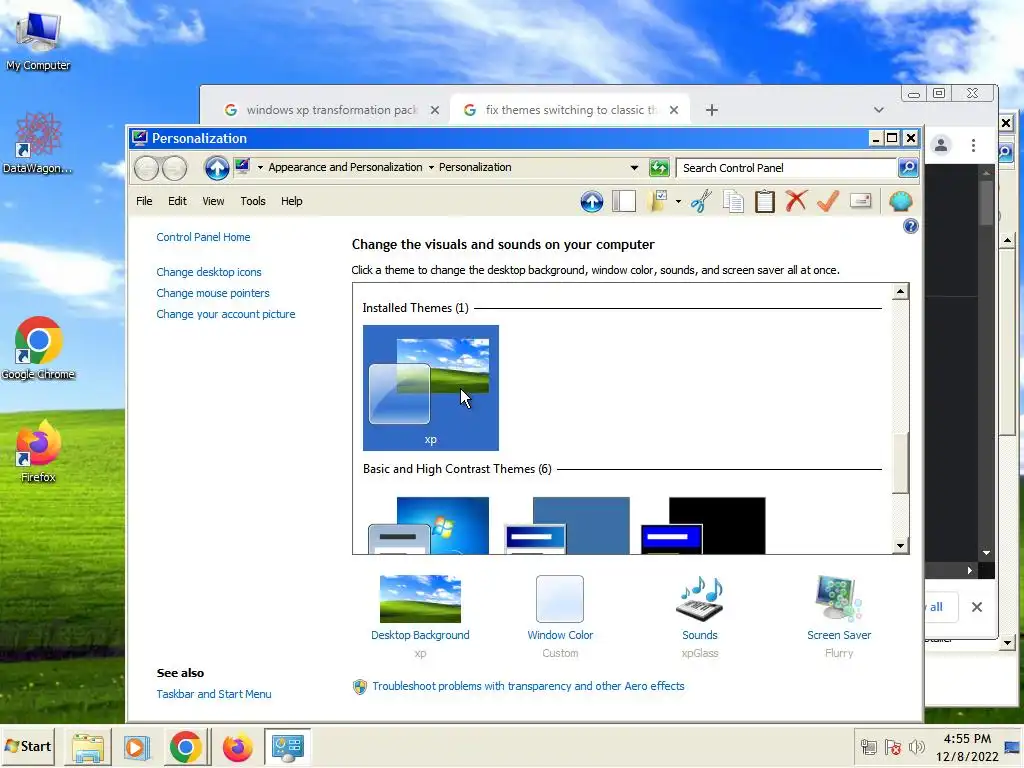
Task: Open Screen Saver settings icon
Action: tap(839, 599)
